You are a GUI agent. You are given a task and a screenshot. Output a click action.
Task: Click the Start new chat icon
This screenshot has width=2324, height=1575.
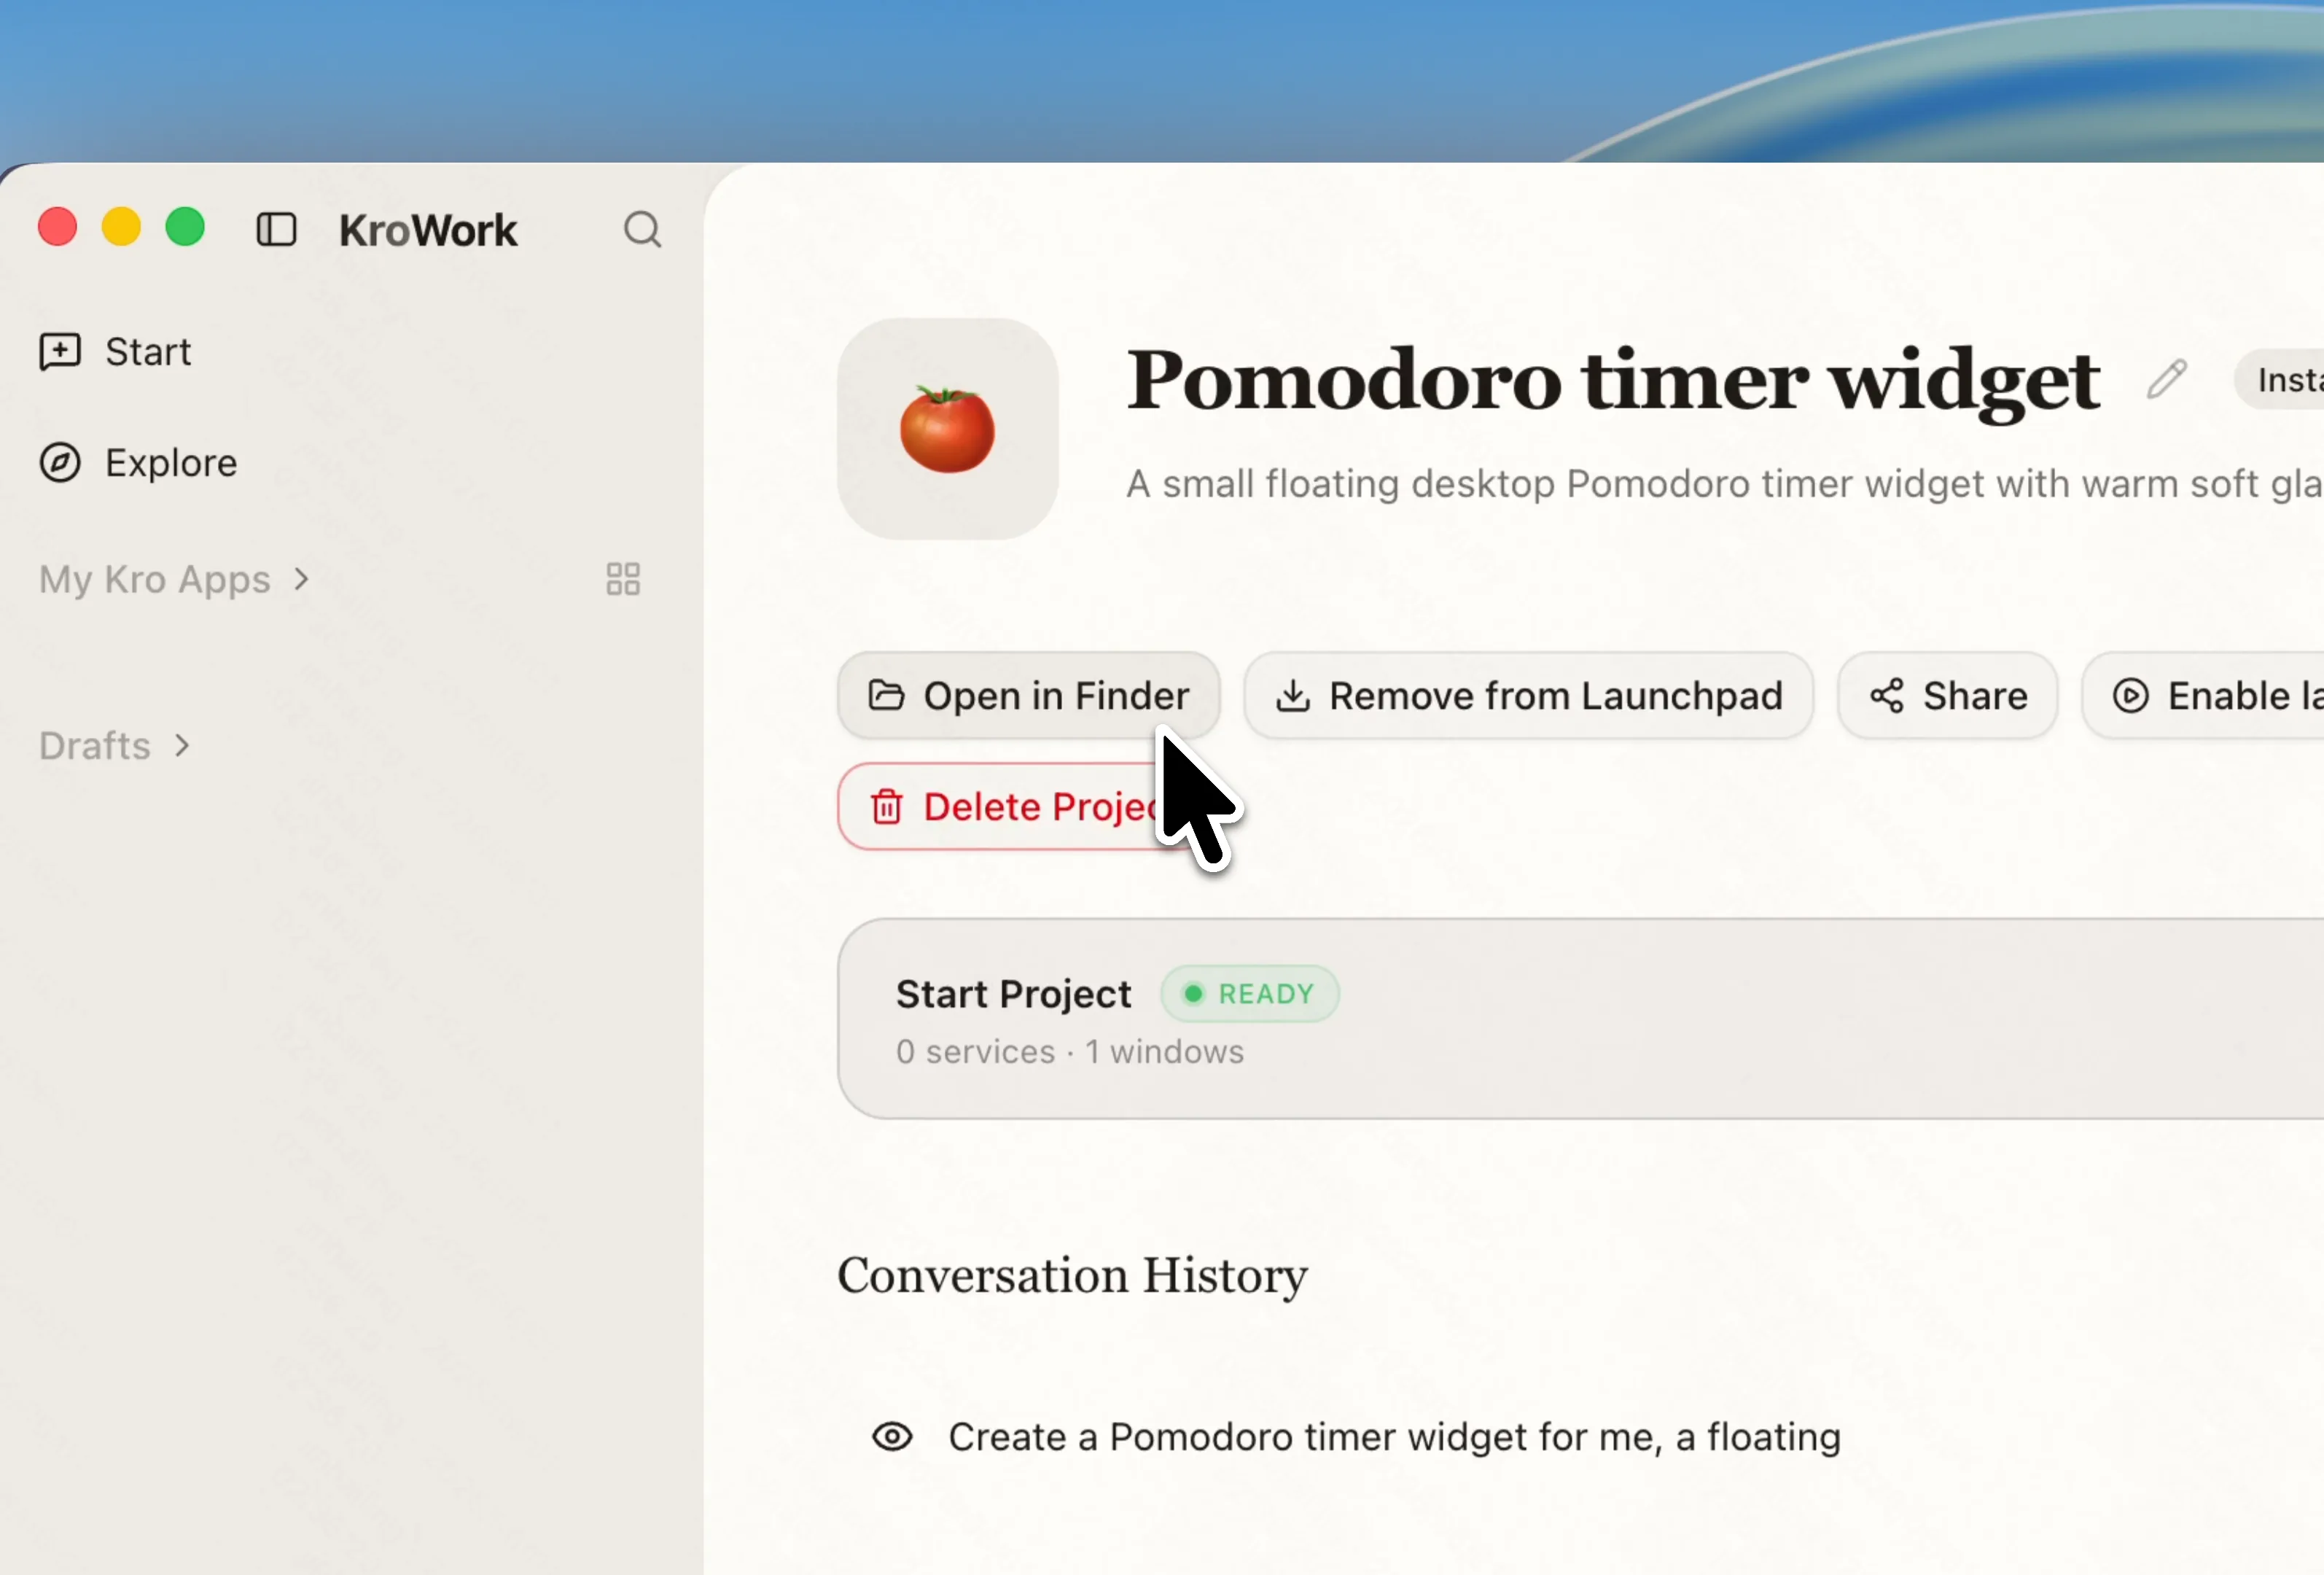pyautogui.click(x=60, y=352)
